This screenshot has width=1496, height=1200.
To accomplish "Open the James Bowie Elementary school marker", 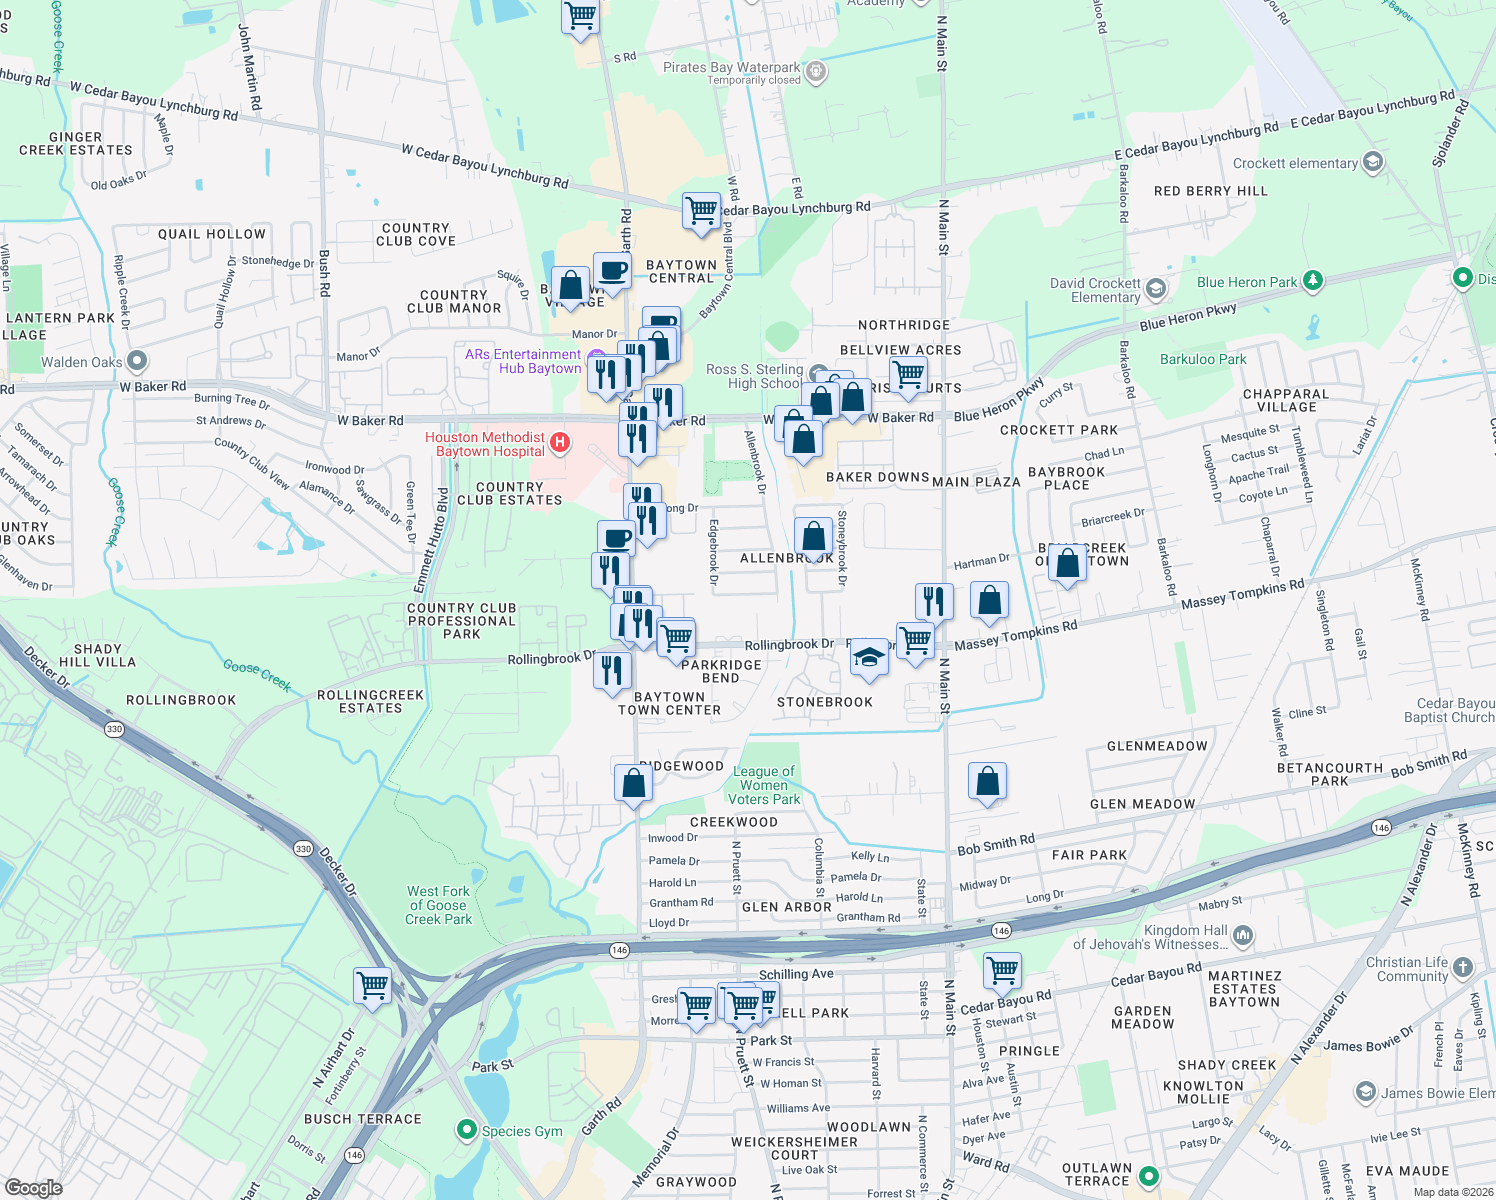I will tap(1364, 1094).
